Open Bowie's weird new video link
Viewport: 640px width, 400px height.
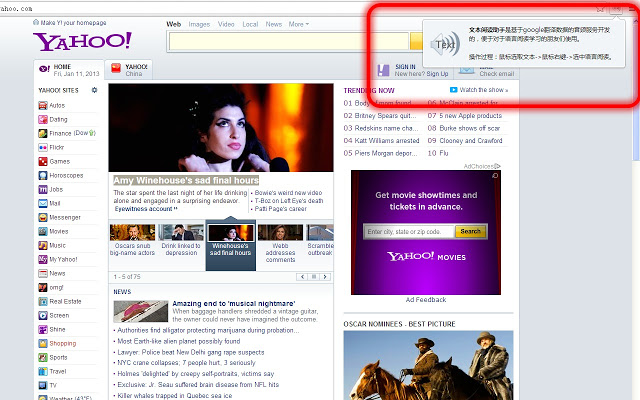[288, 193]
